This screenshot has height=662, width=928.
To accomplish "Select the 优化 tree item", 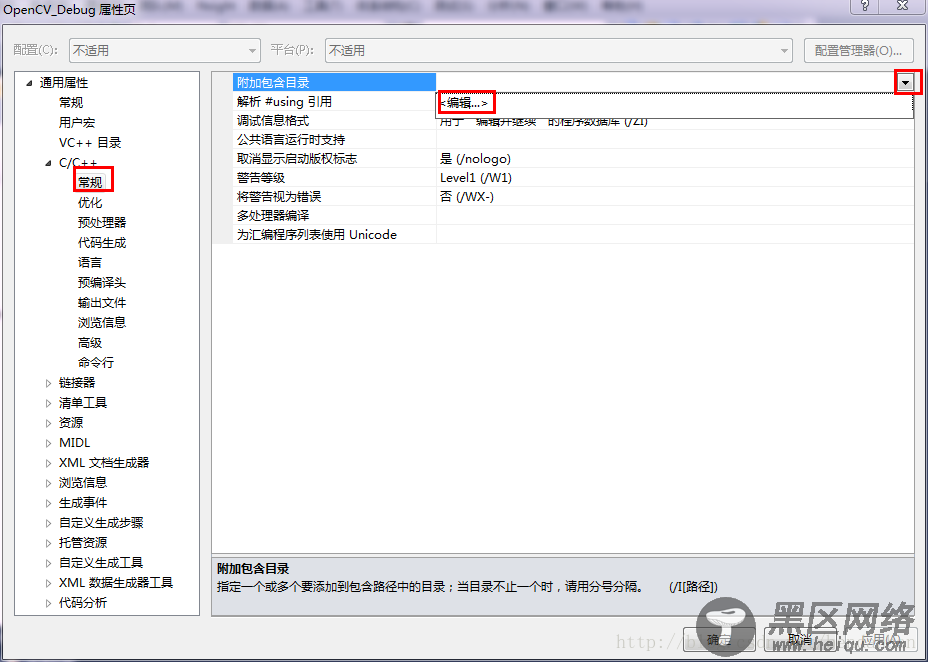I will coord(90,202).
